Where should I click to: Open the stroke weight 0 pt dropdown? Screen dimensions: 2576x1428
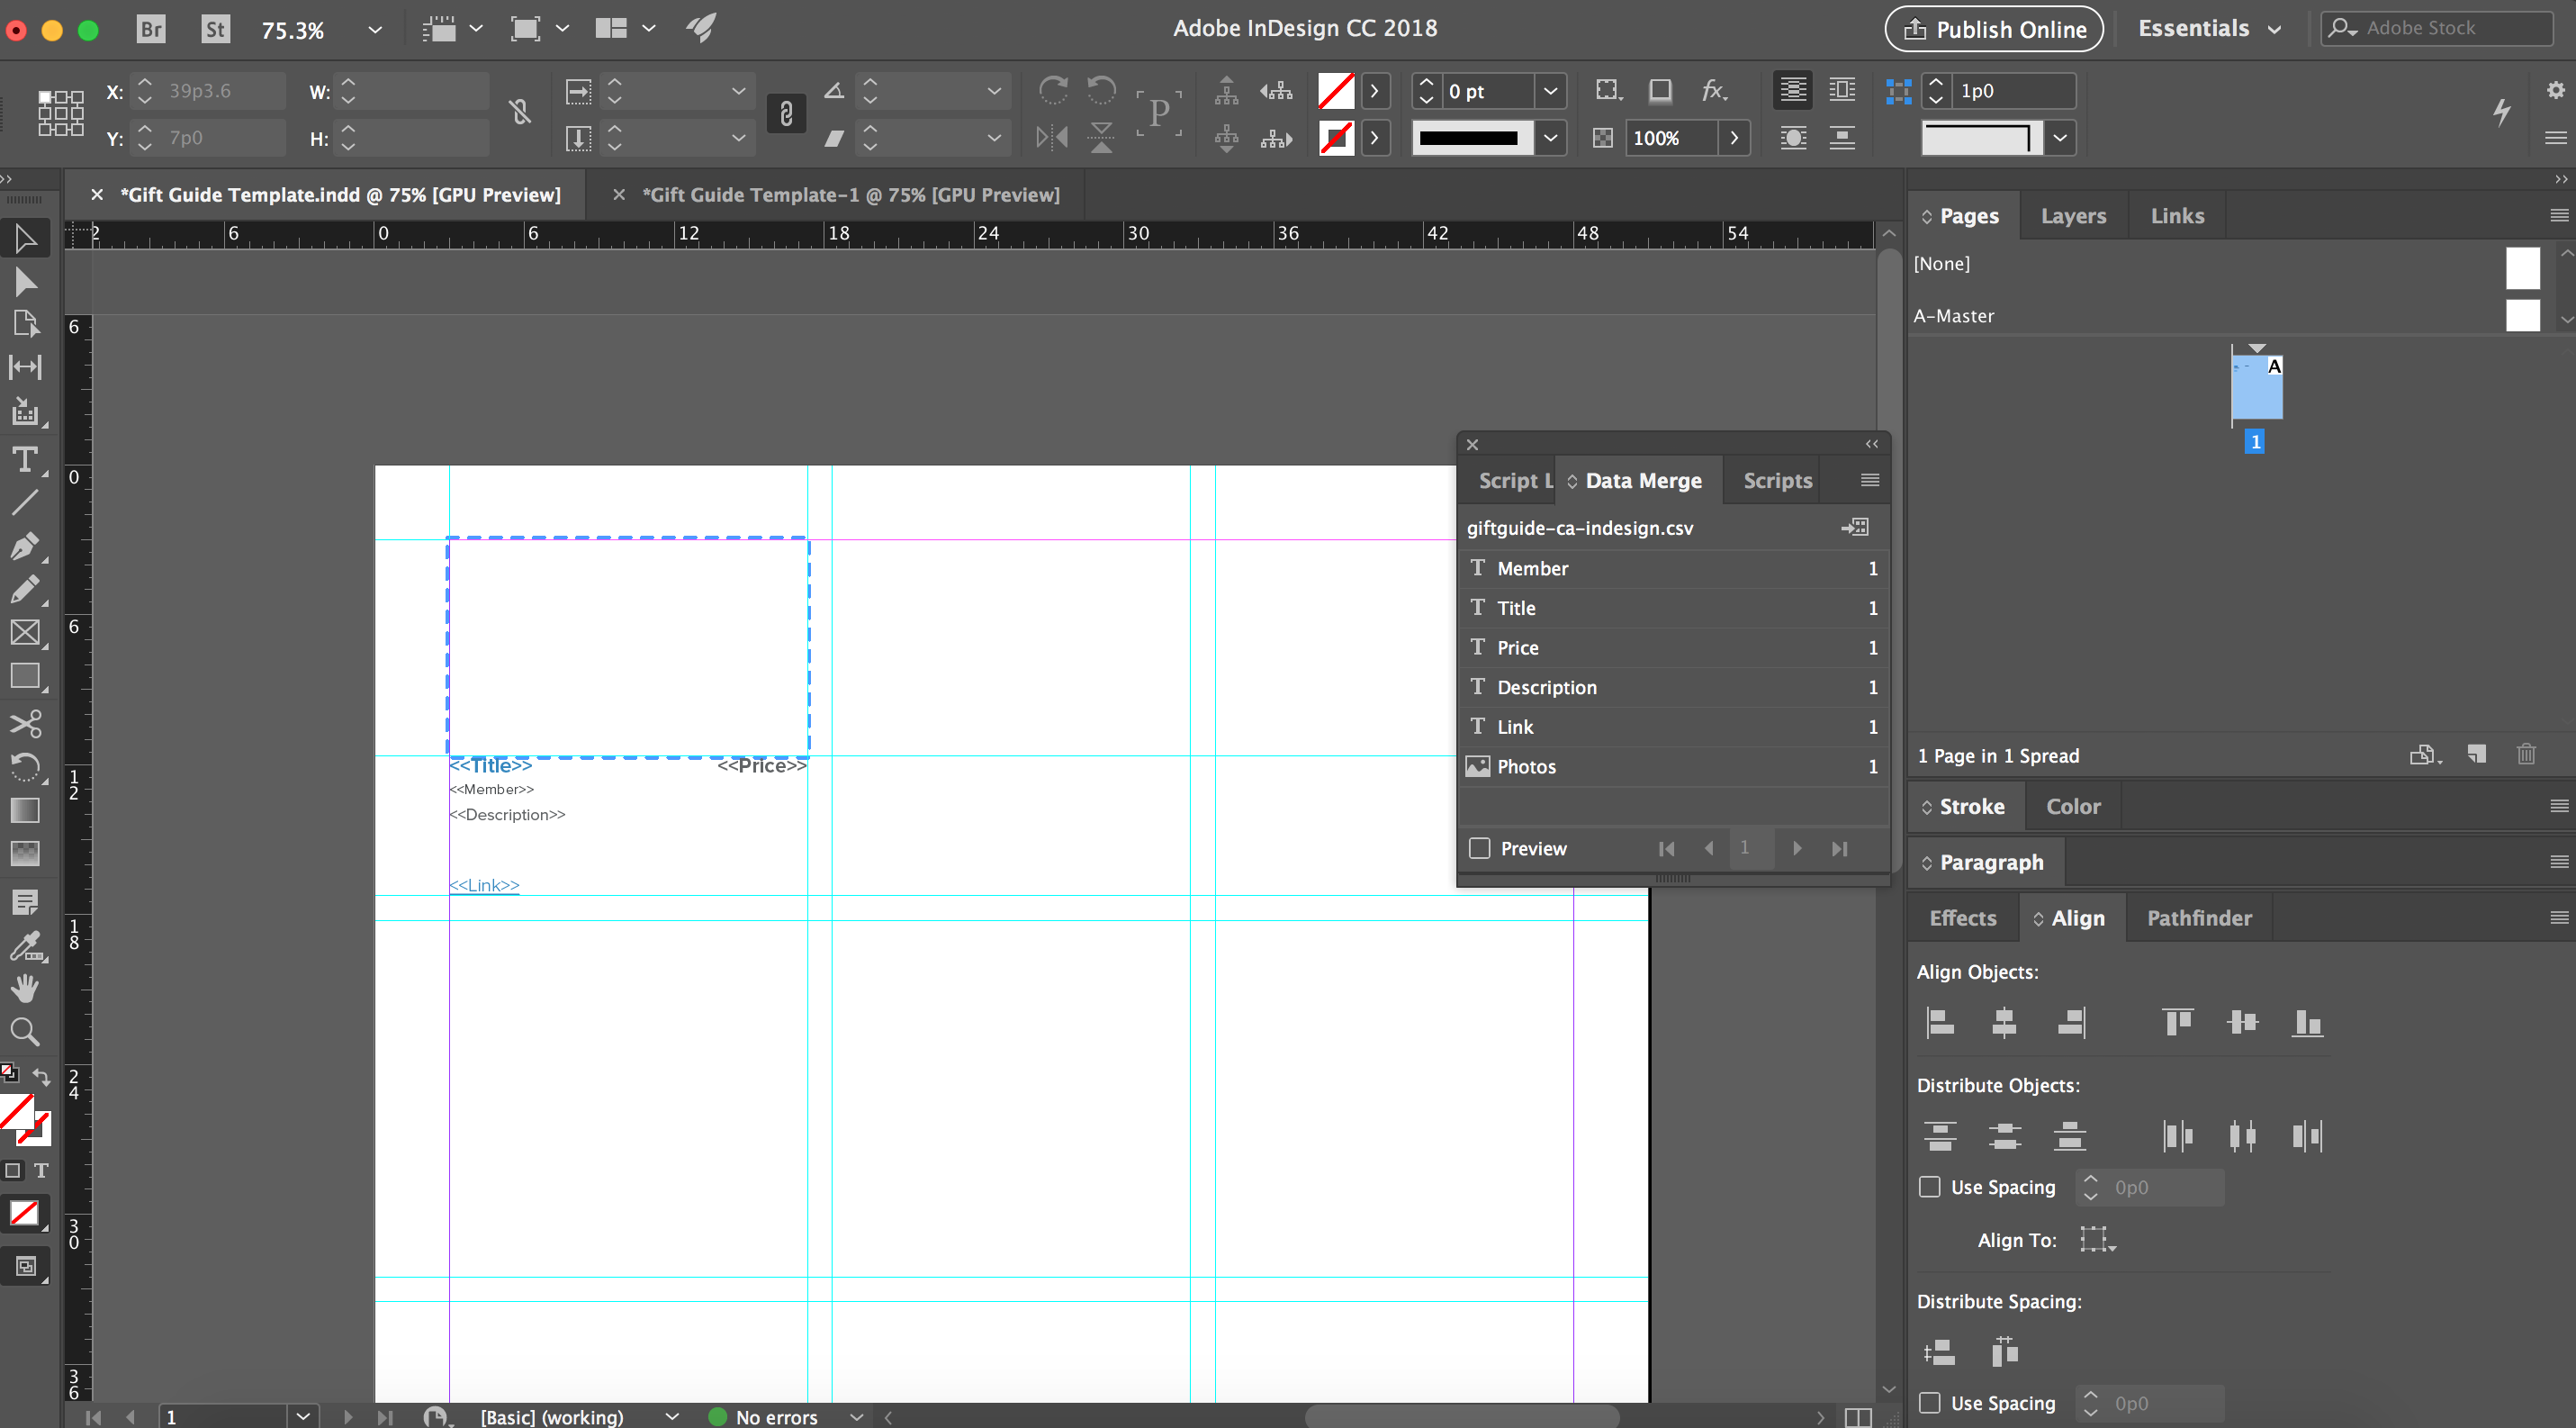point(1549,91)
